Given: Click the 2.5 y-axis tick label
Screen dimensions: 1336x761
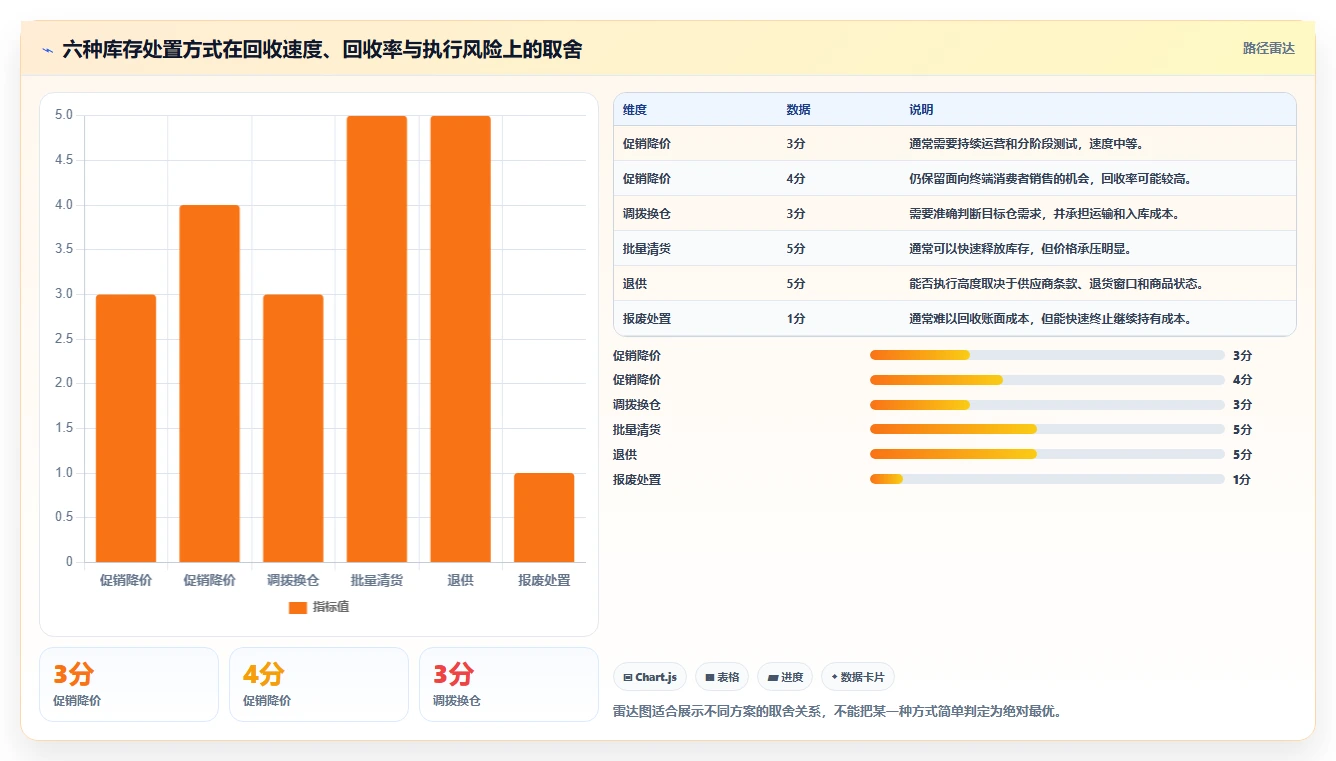Looking at the screenshot, I should tap(64, 338).
